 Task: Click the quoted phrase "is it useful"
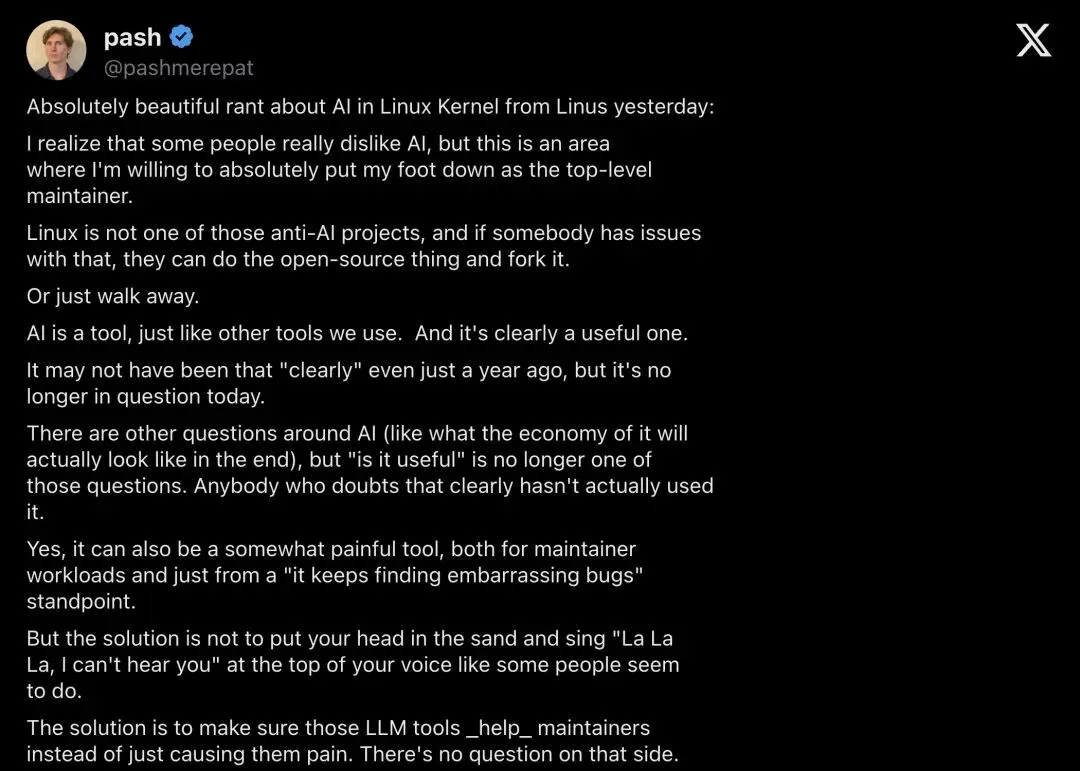[409, 460]
